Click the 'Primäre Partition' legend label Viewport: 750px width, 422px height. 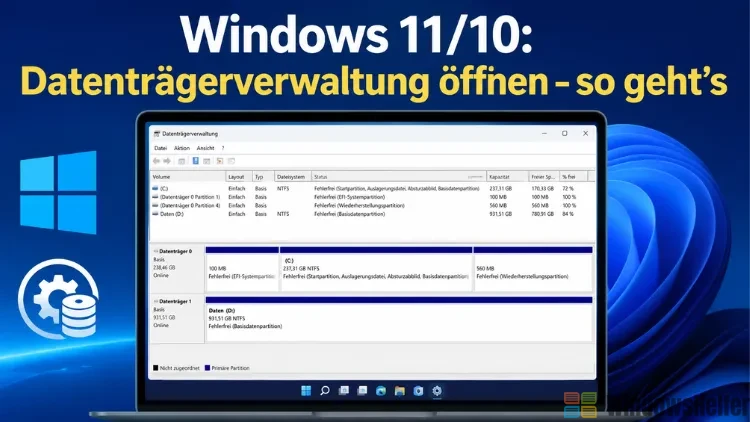coord(231,368)
